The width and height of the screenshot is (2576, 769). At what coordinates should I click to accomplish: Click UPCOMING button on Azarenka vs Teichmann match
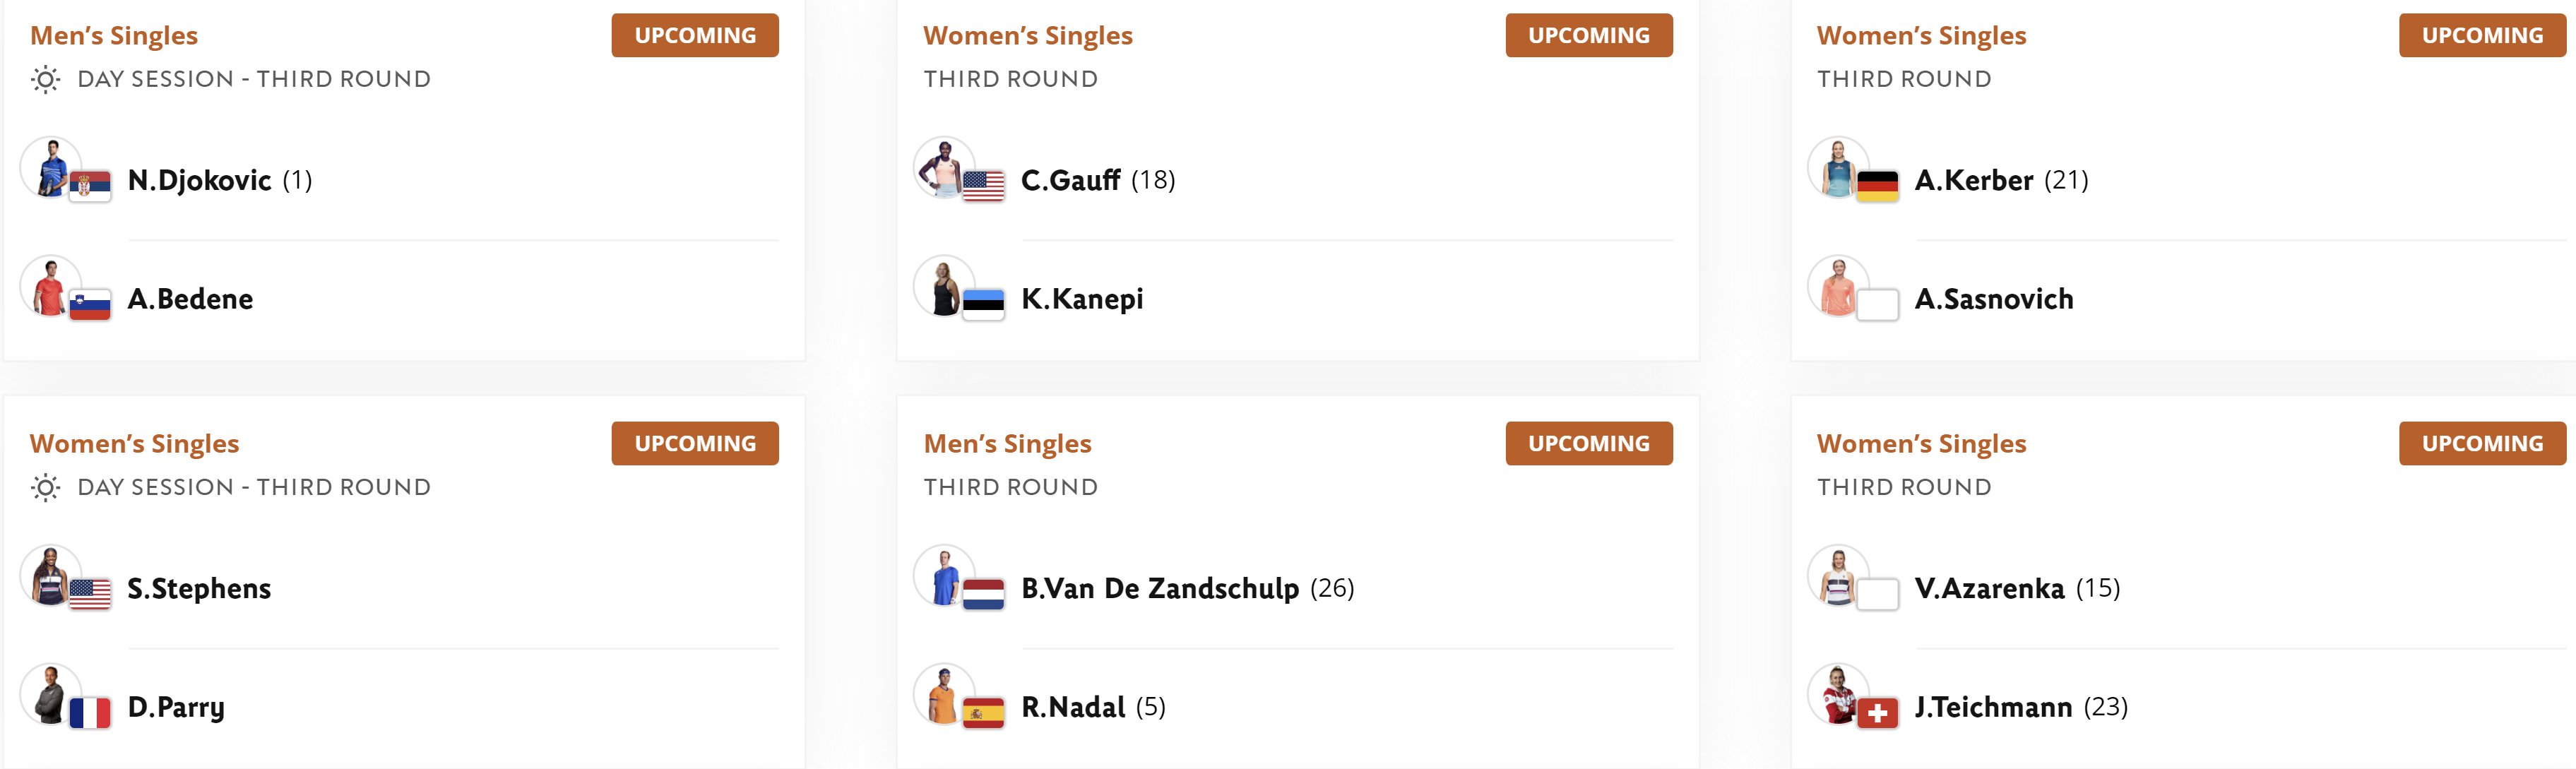point(2482,443)
